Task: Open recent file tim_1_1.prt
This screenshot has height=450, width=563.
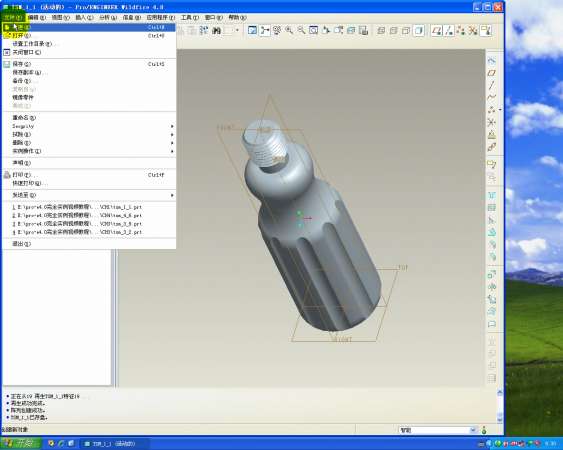Action: click(x=89, y=207)
